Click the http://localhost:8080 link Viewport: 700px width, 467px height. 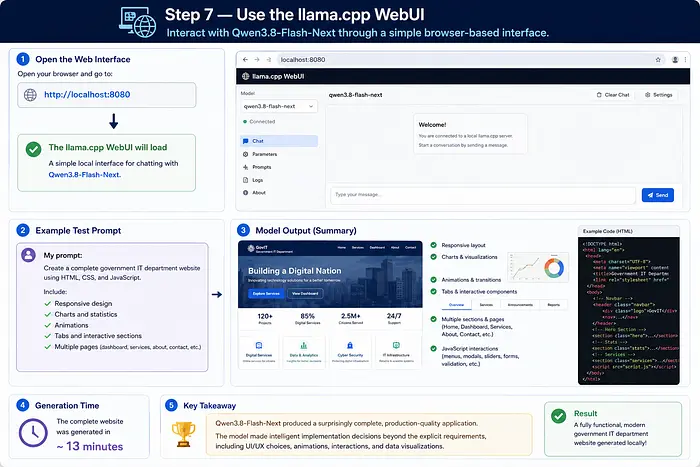click(87, 95)
